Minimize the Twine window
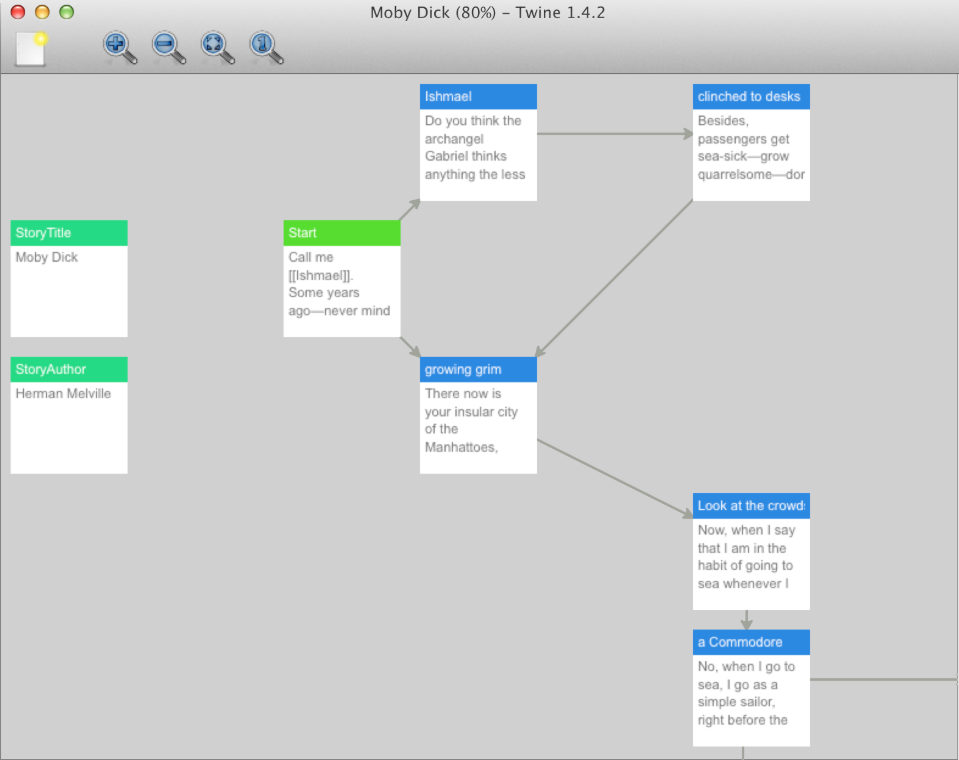 pos(41,13)
